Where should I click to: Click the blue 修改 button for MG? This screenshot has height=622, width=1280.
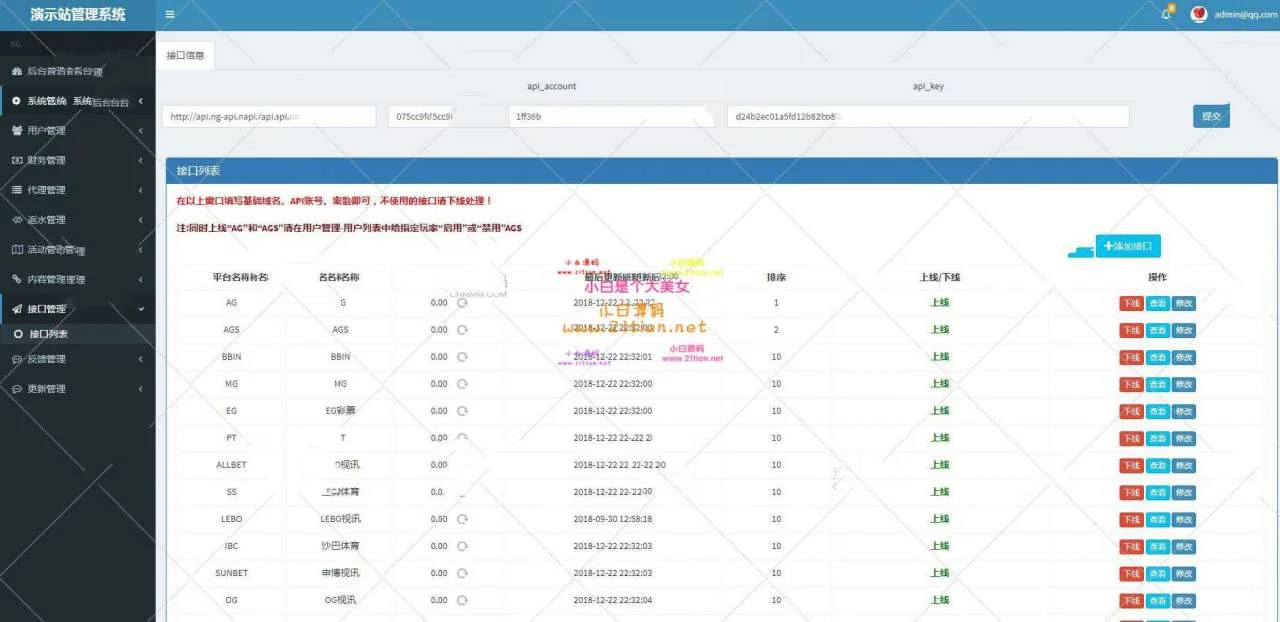(x=1183, y=384)
